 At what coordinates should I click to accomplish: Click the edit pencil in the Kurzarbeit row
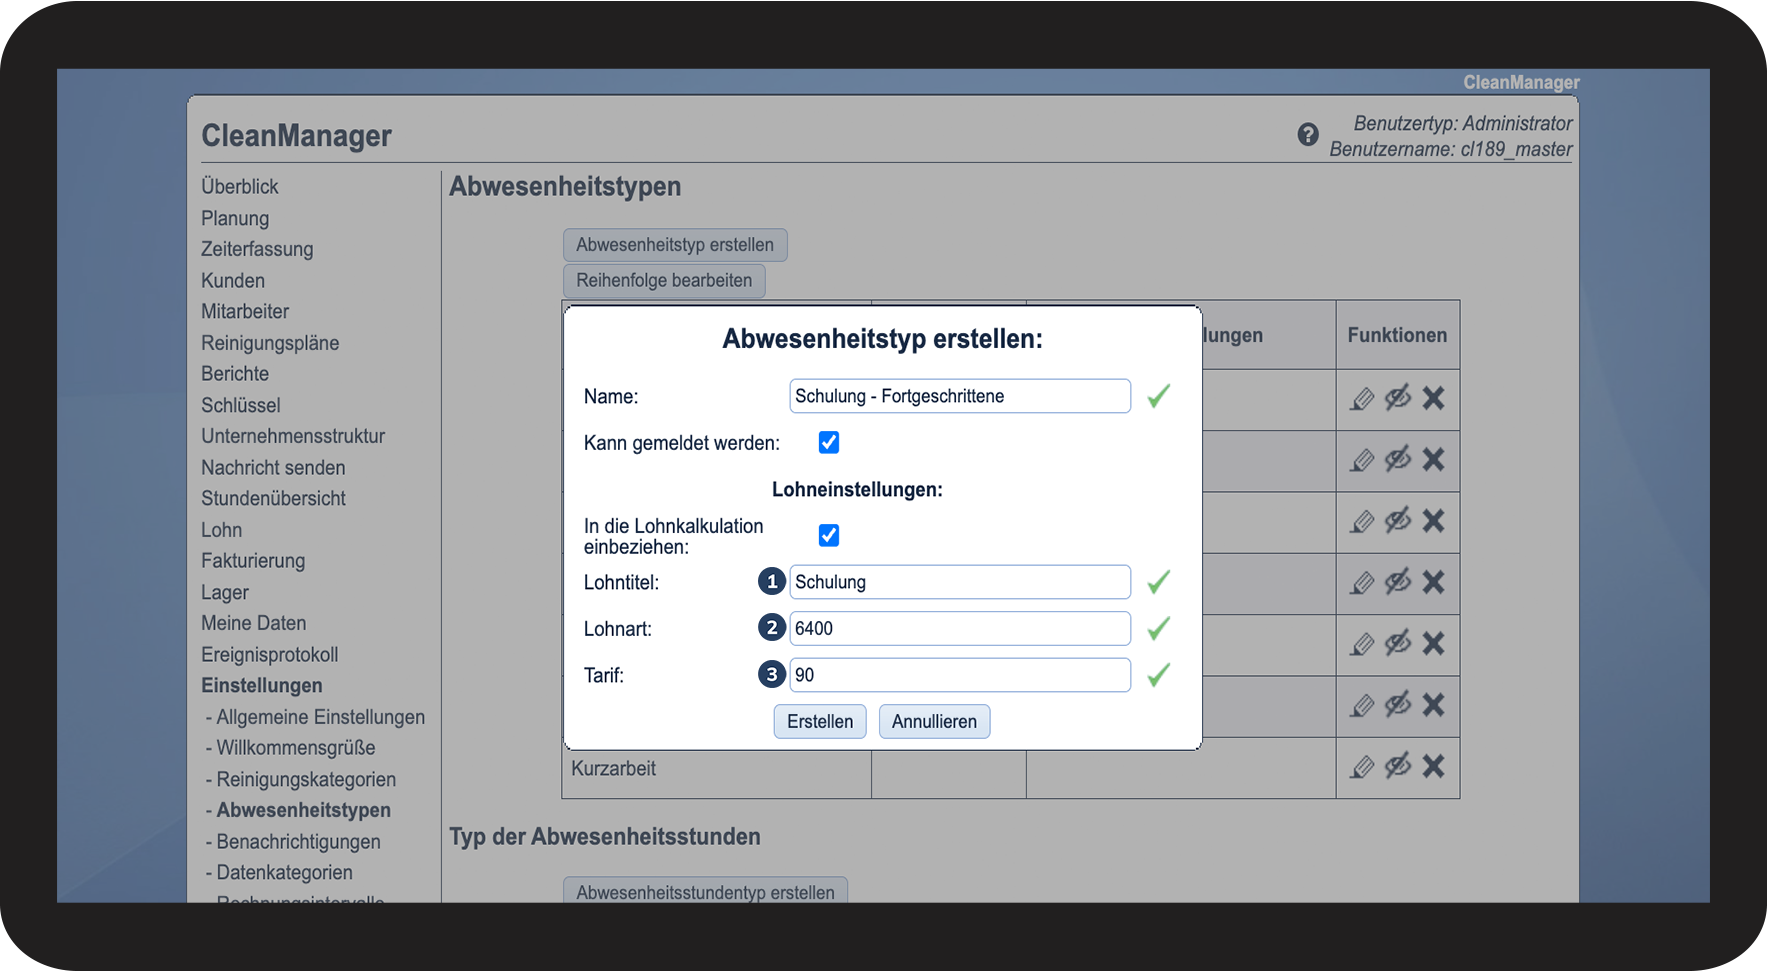1362,767
